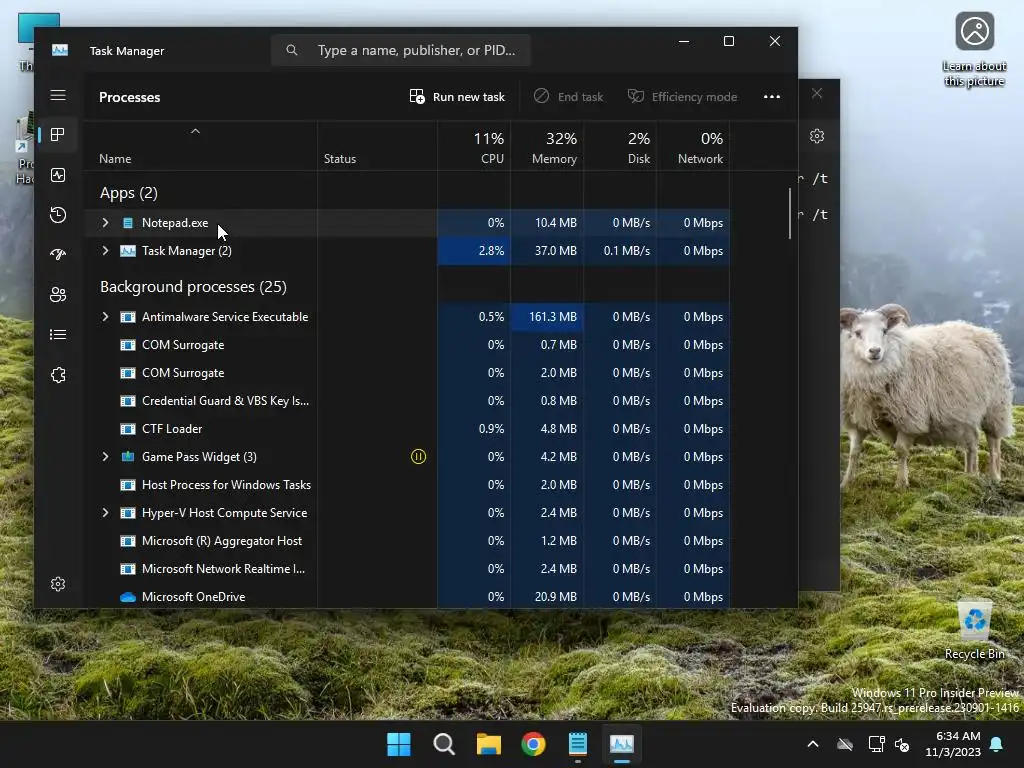Expand Hyper-V Host Compute Service group
The height and width of the screenshot is (768, 1024).
click(105, 513)
